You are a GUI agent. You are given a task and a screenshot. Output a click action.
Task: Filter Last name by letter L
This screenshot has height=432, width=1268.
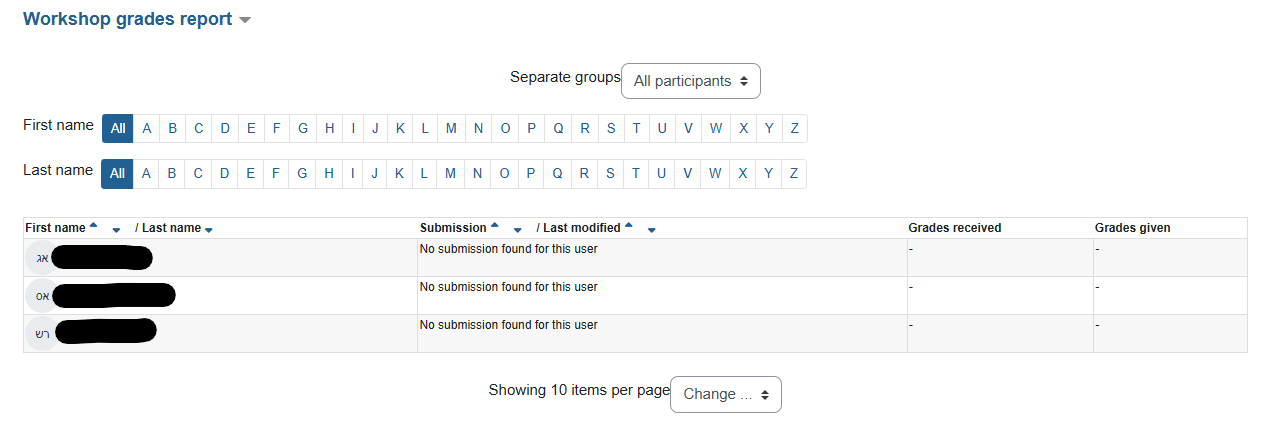click(424, 173)
